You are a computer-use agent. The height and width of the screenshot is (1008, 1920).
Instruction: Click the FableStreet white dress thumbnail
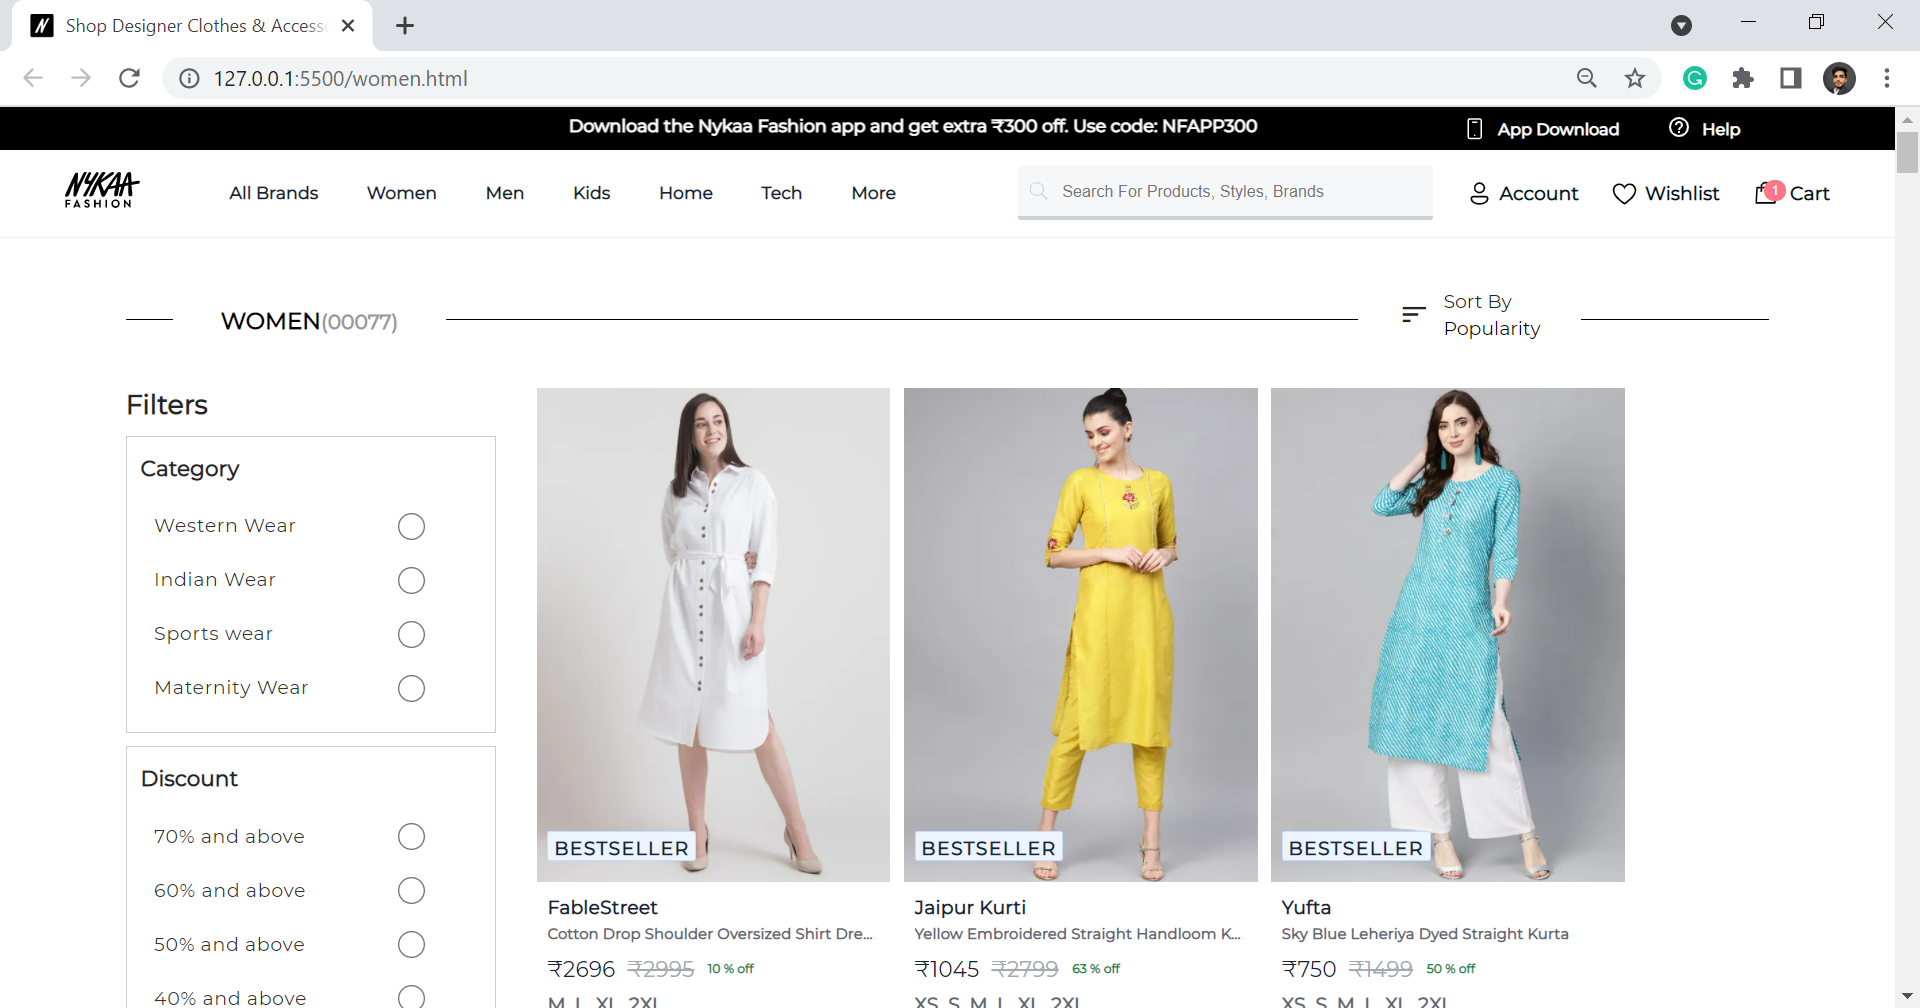[x=713, y=634]
